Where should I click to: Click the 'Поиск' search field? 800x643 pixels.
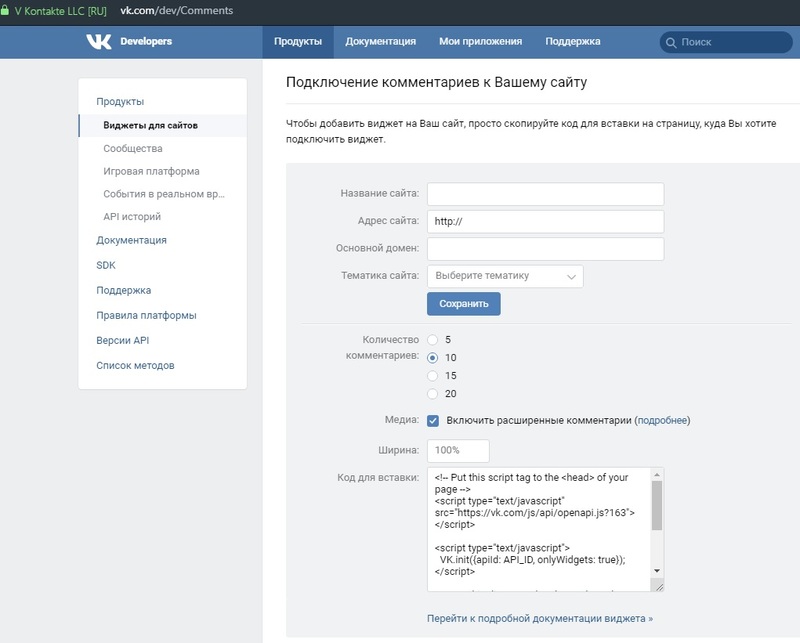pyautogui.click(x=726, y=42)
